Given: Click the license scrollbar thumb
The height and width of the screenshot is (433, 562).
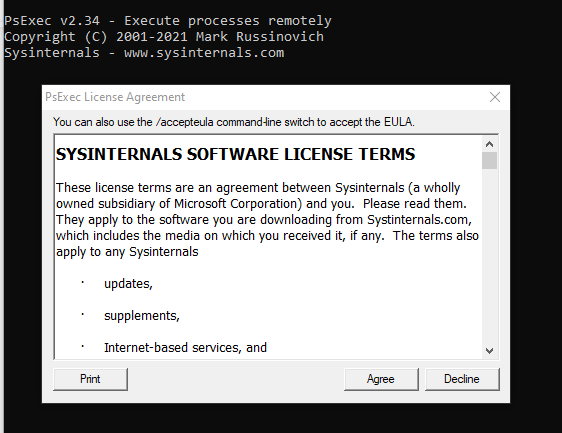Looking at the screenshot, I should point(489,160).
